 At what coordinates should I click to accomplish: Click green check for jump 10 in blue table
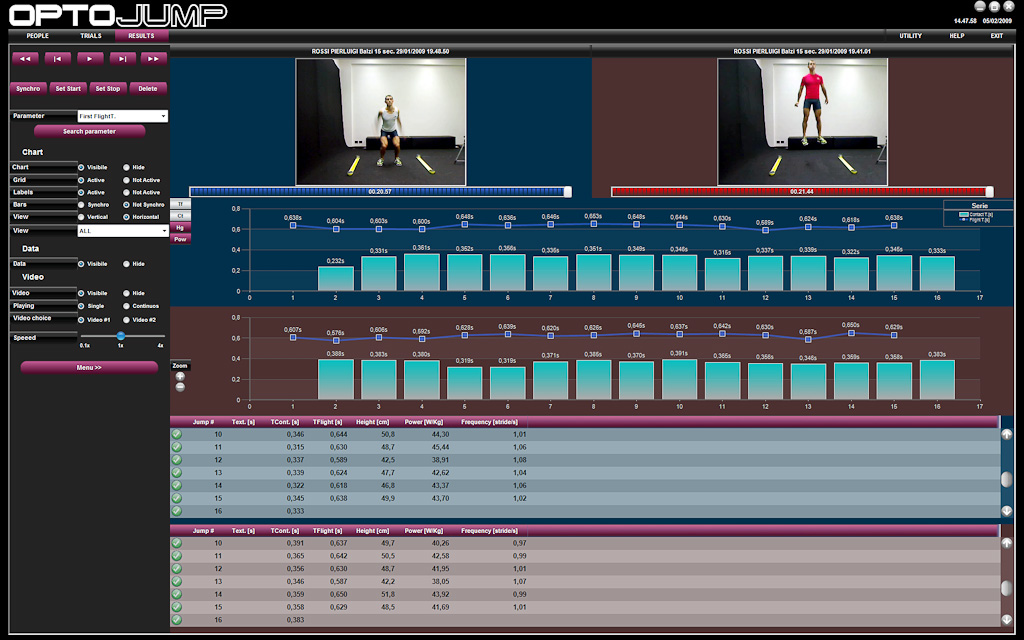pos(176,434)
